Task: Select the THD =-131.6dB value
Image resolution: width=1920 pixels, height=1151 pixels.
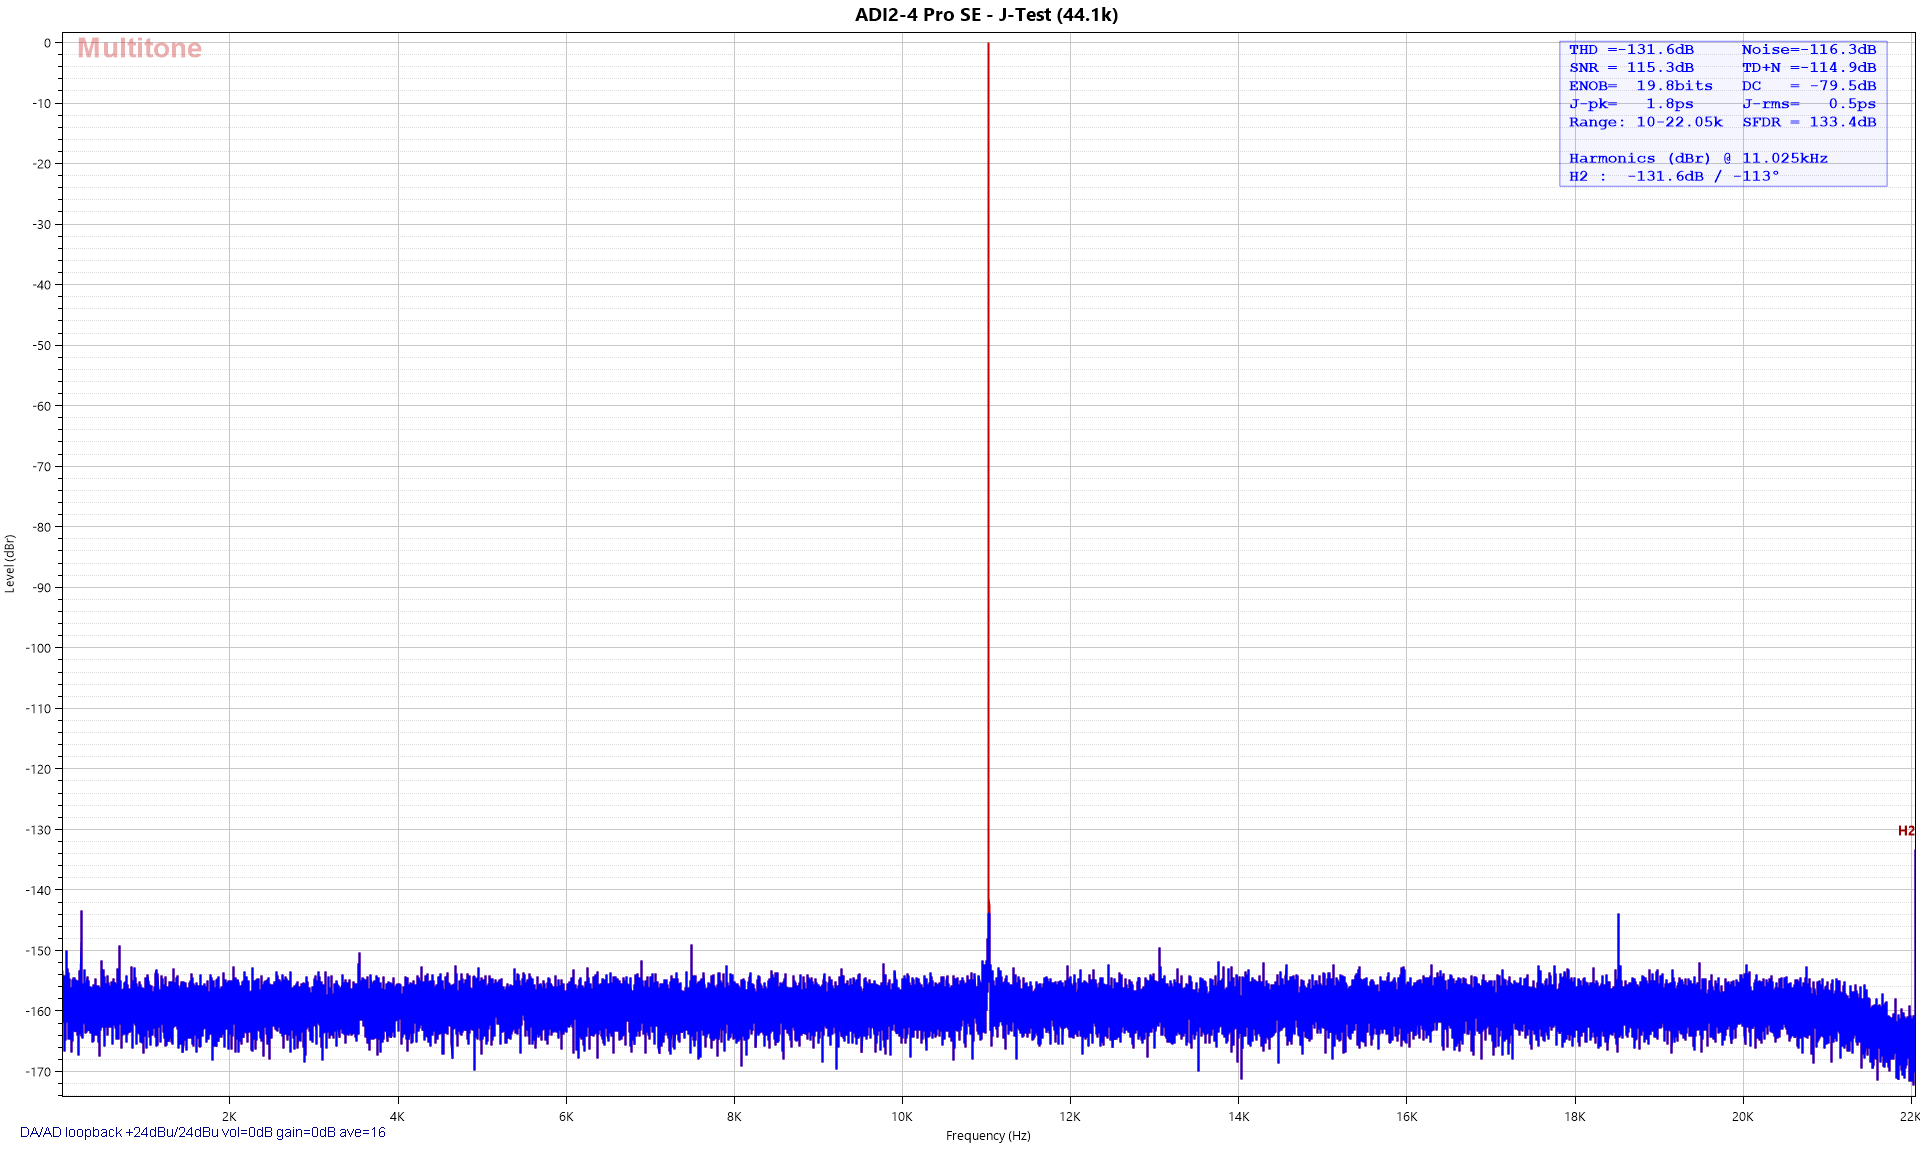Action: [x=1631, y=50]
